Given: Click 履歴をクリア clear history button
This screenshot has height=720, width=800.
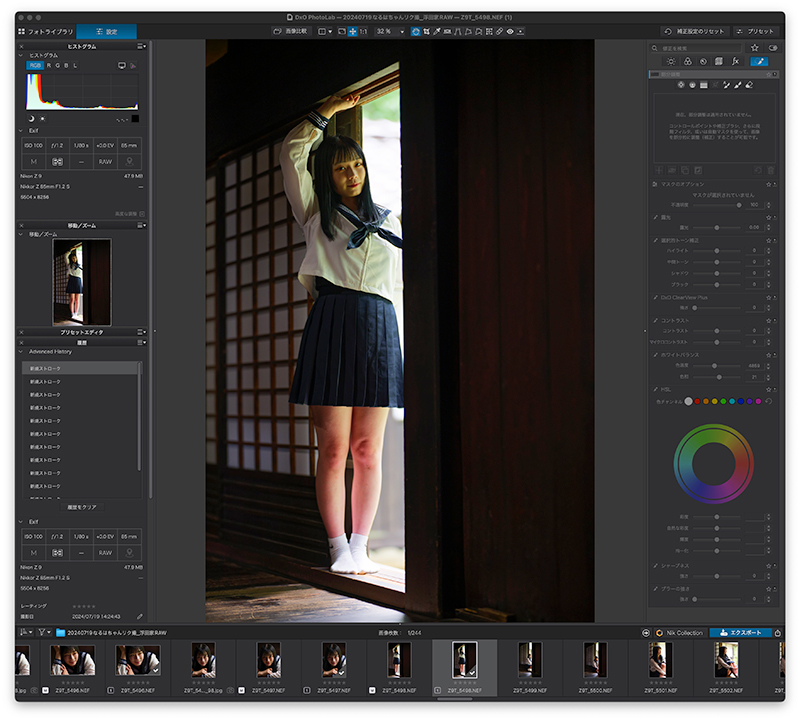Looking at the screenshot, I should [x=82, y=507].
